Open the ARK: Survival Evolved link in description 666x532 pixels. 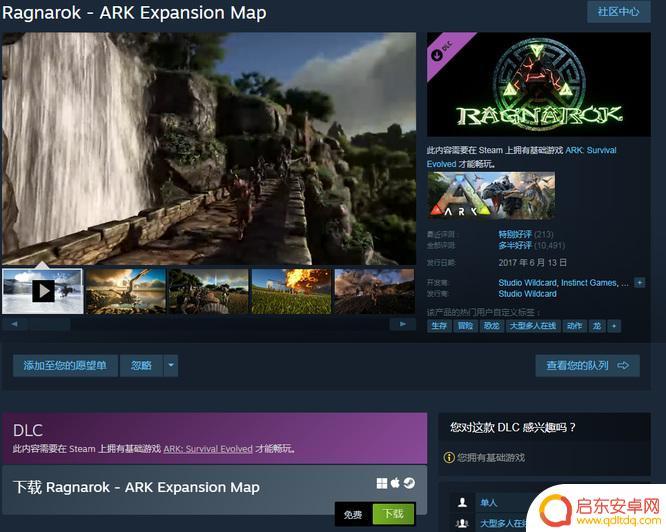tap(590, 150)
